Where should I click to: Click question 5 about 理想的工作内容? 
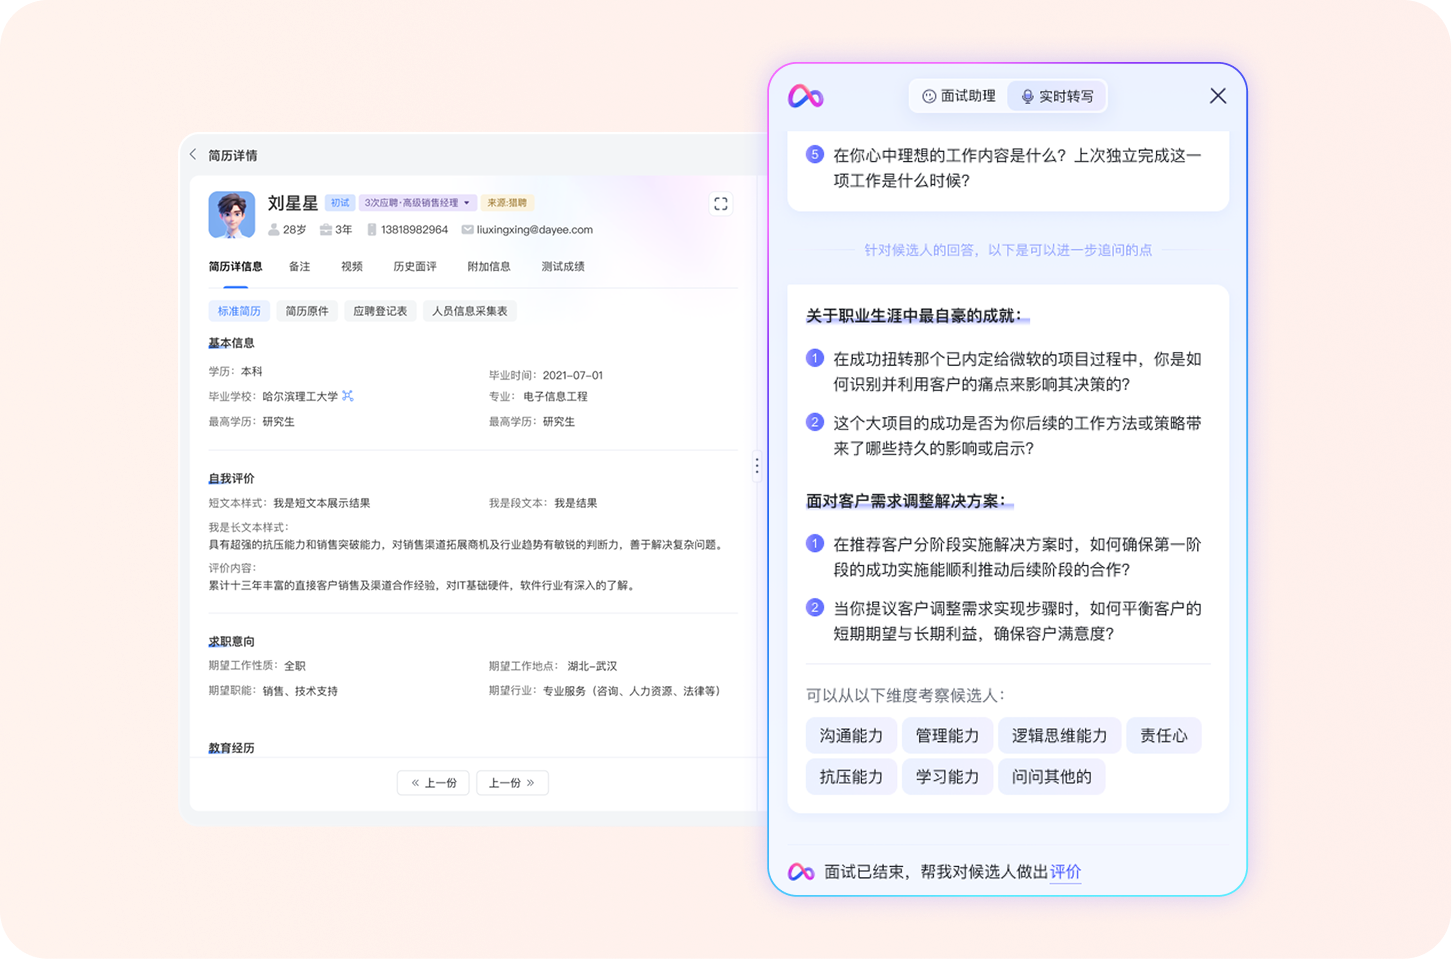(x=1017, y=168)
